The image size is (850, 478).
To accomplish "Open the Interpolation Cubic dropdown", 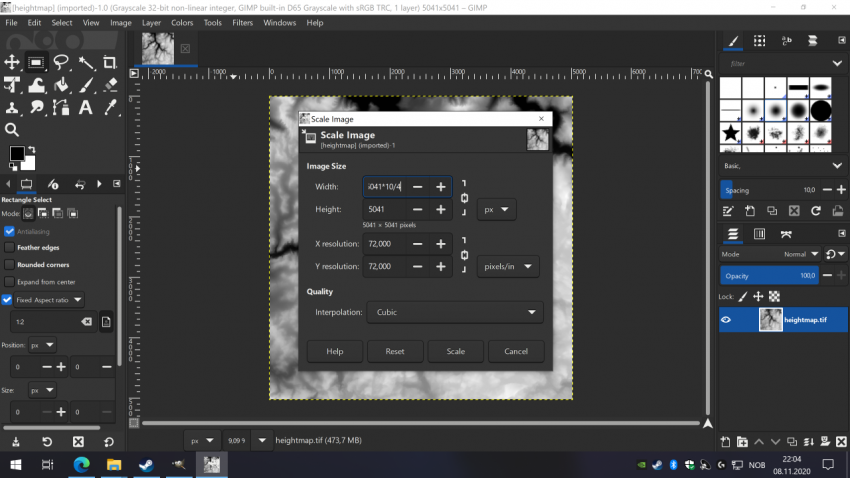I will (455, 312).
